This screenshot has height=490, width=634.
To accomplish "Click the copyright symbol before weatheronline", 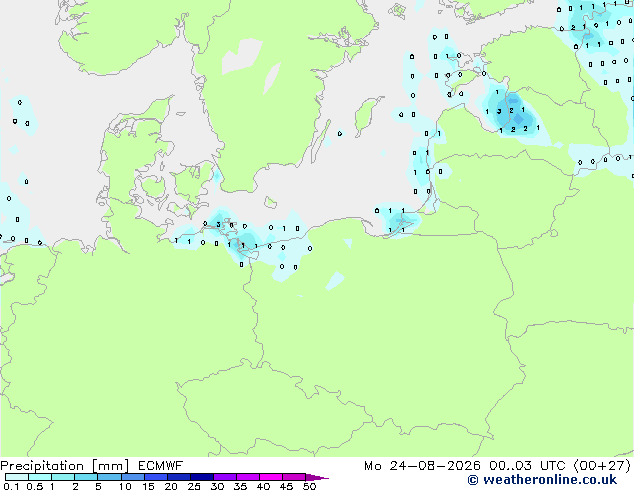I will tap(472, 480).
